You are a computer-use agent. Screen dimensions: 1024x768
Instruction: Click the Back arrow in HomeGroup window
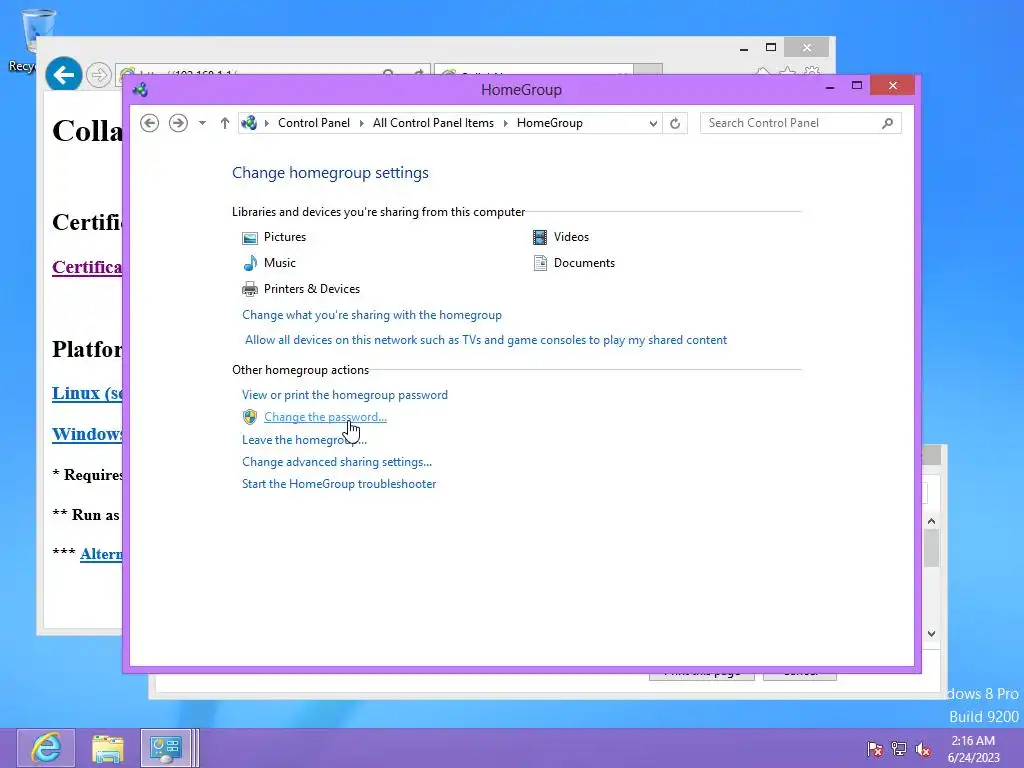pos(150,123)
